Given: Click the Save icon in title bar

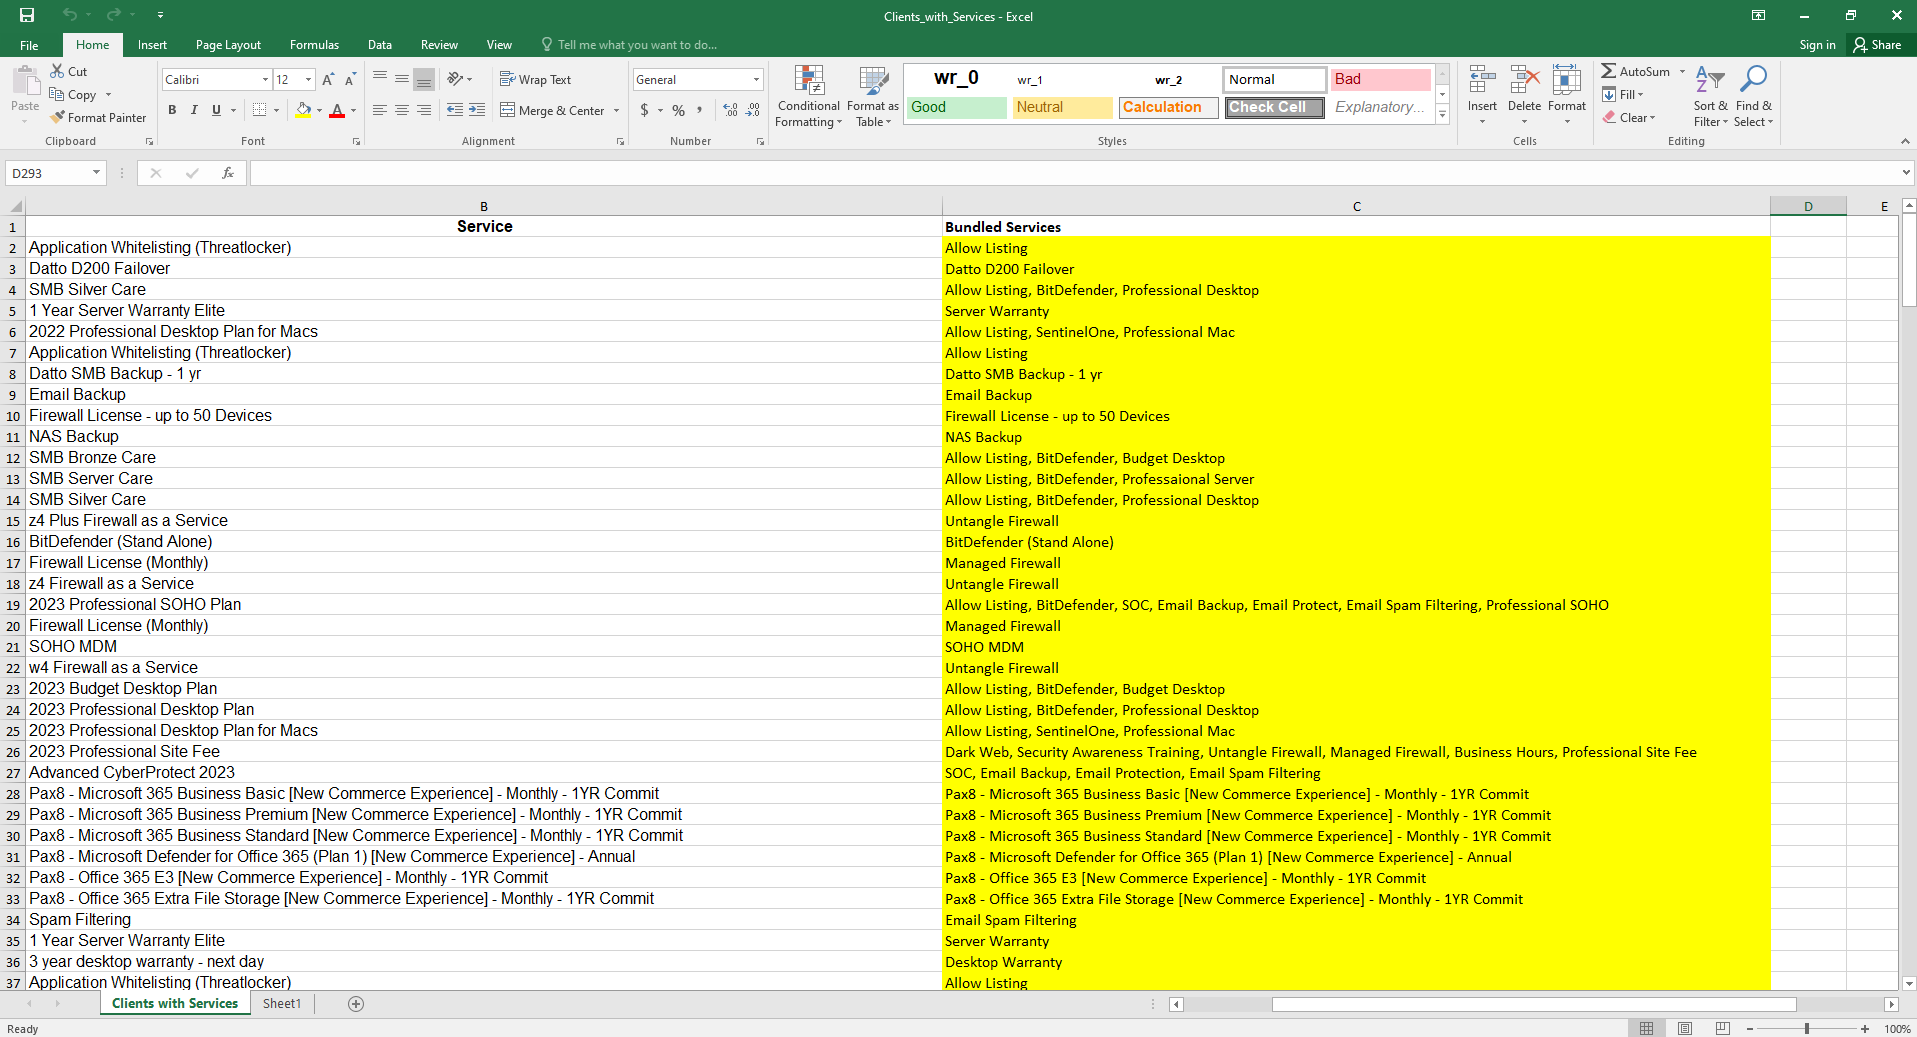Looking at the screenshot, I should pos(27,15).
